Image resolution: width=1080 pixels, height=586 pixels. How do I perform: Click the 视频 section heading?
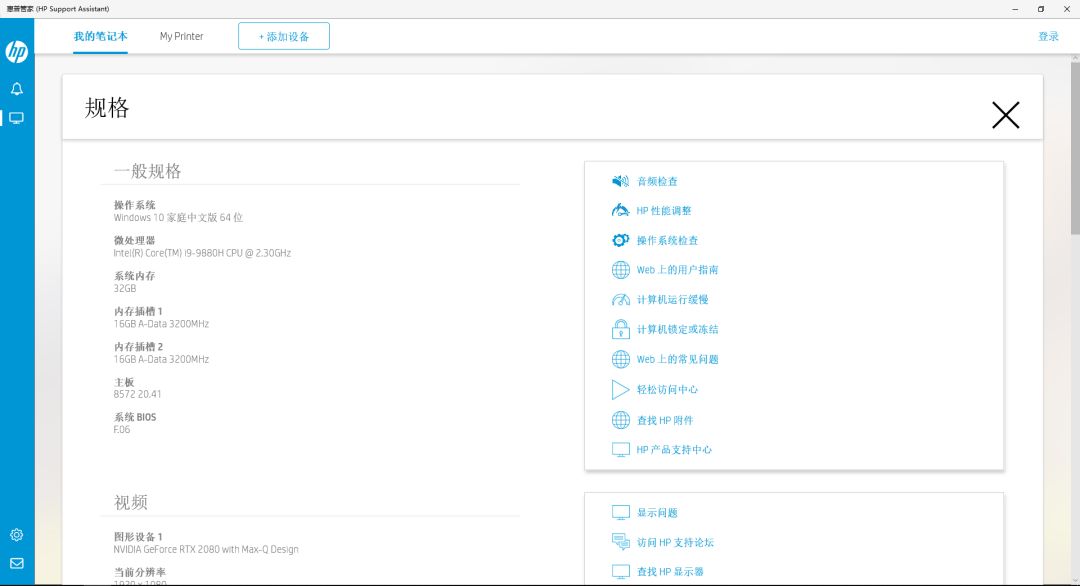[x=131, y=502]
